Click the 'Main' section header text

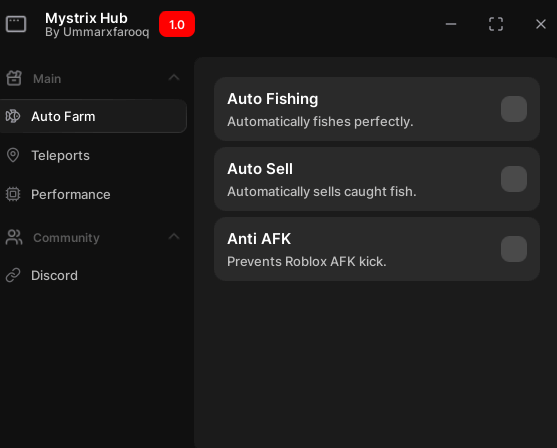pos(47,79)
